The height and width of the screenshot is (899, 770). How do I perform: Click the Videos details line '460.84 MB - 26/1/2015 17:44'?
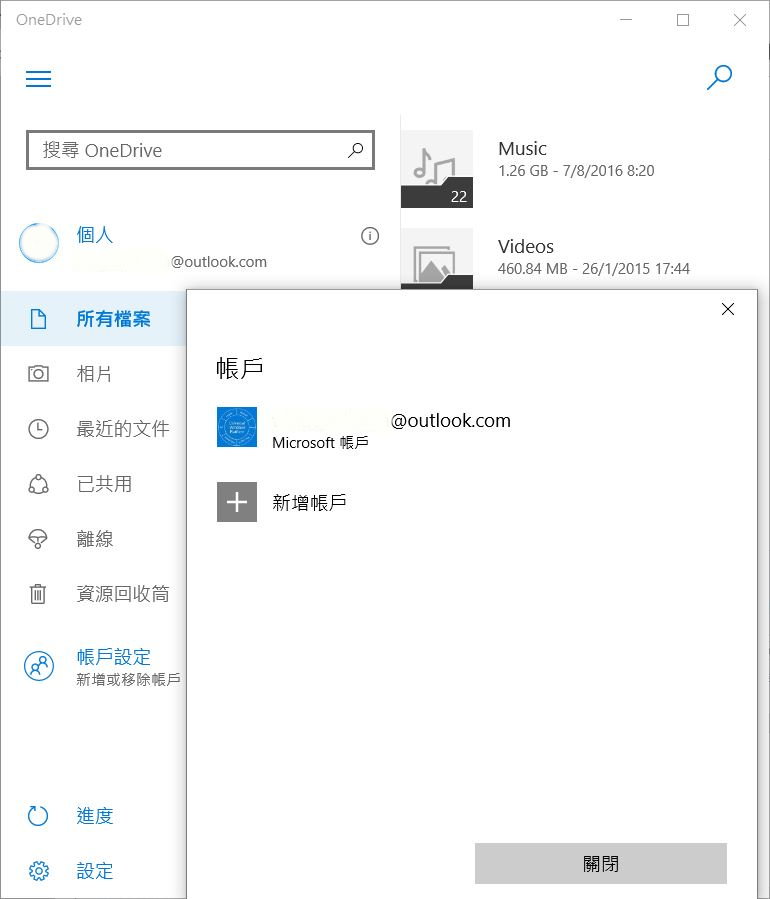(594, 269)
